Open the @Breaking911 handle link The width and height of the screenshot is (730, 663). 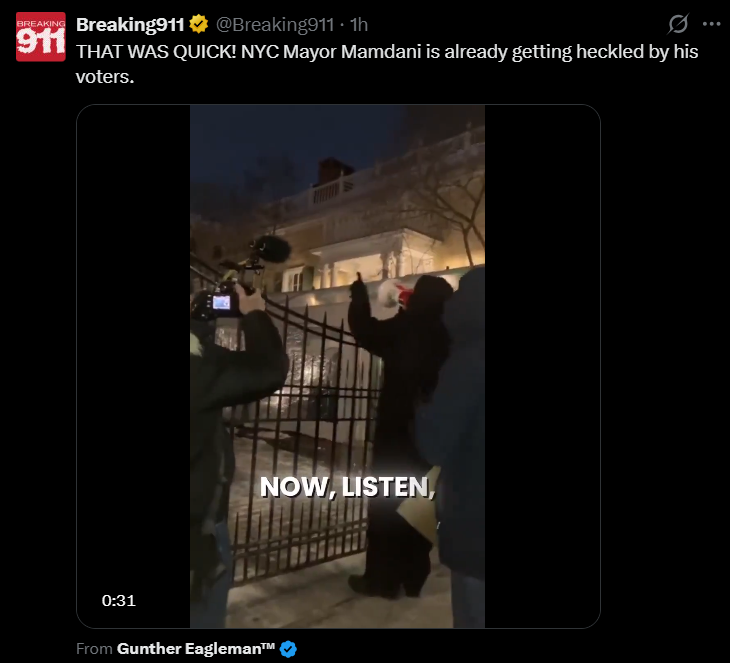point(275,25)
